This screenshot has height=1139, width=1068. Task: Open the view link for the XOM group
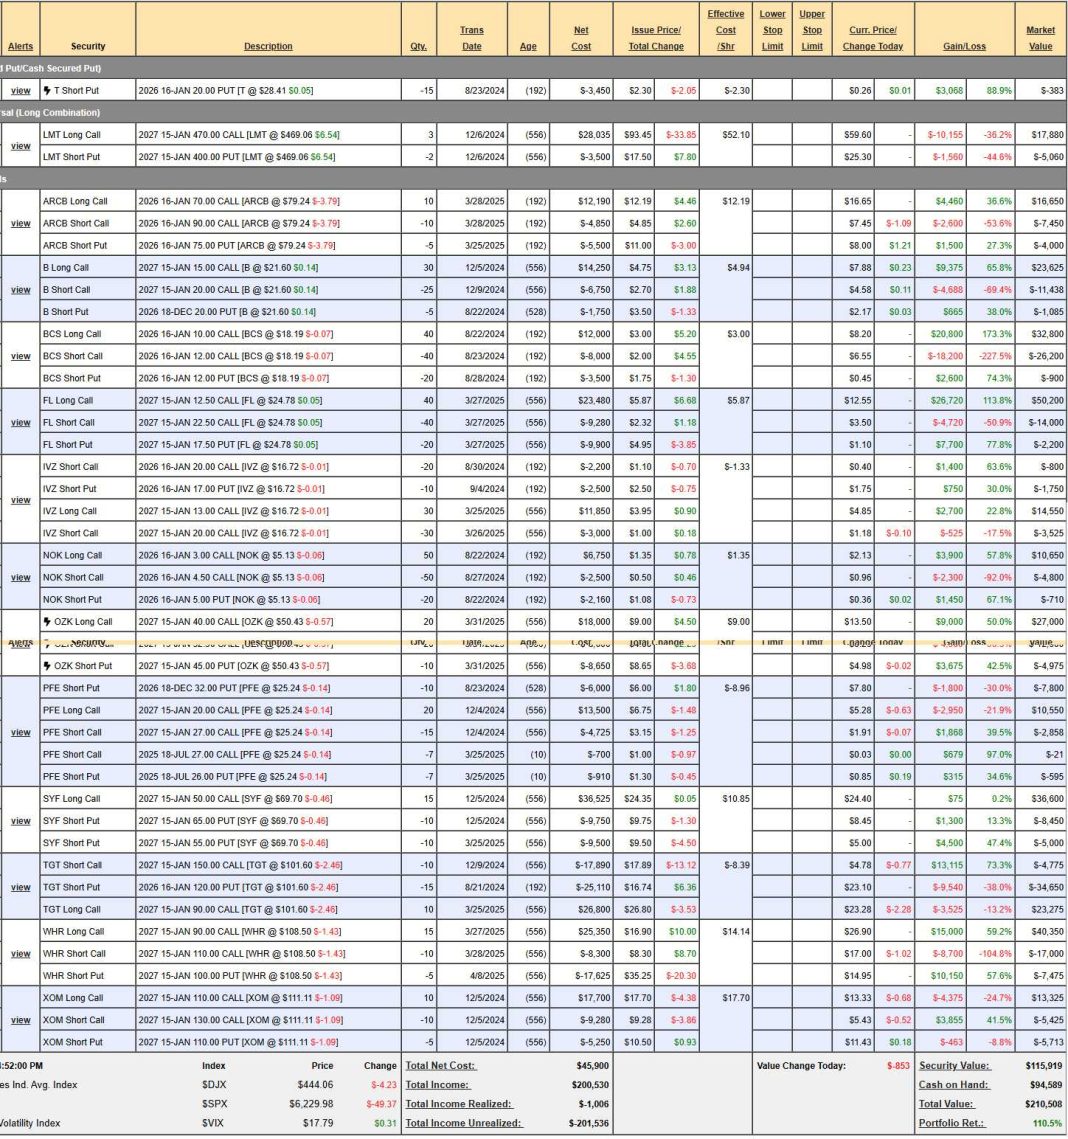coord(20,1020)
